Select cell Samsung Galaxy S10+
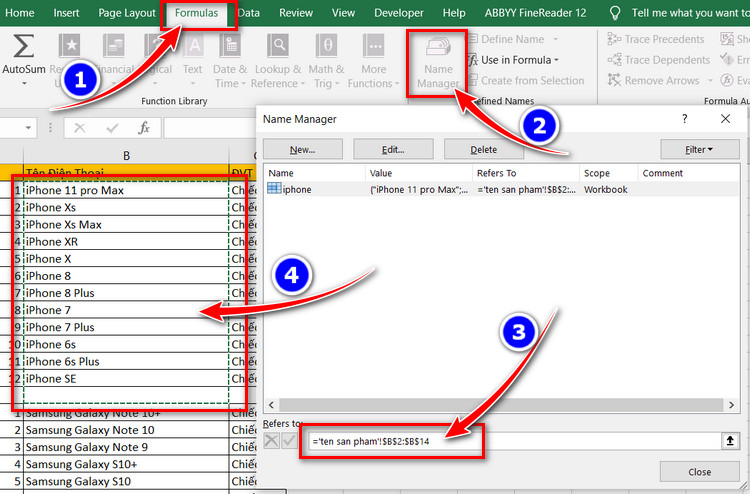This screenshot has width=750, height=494. 126,464
